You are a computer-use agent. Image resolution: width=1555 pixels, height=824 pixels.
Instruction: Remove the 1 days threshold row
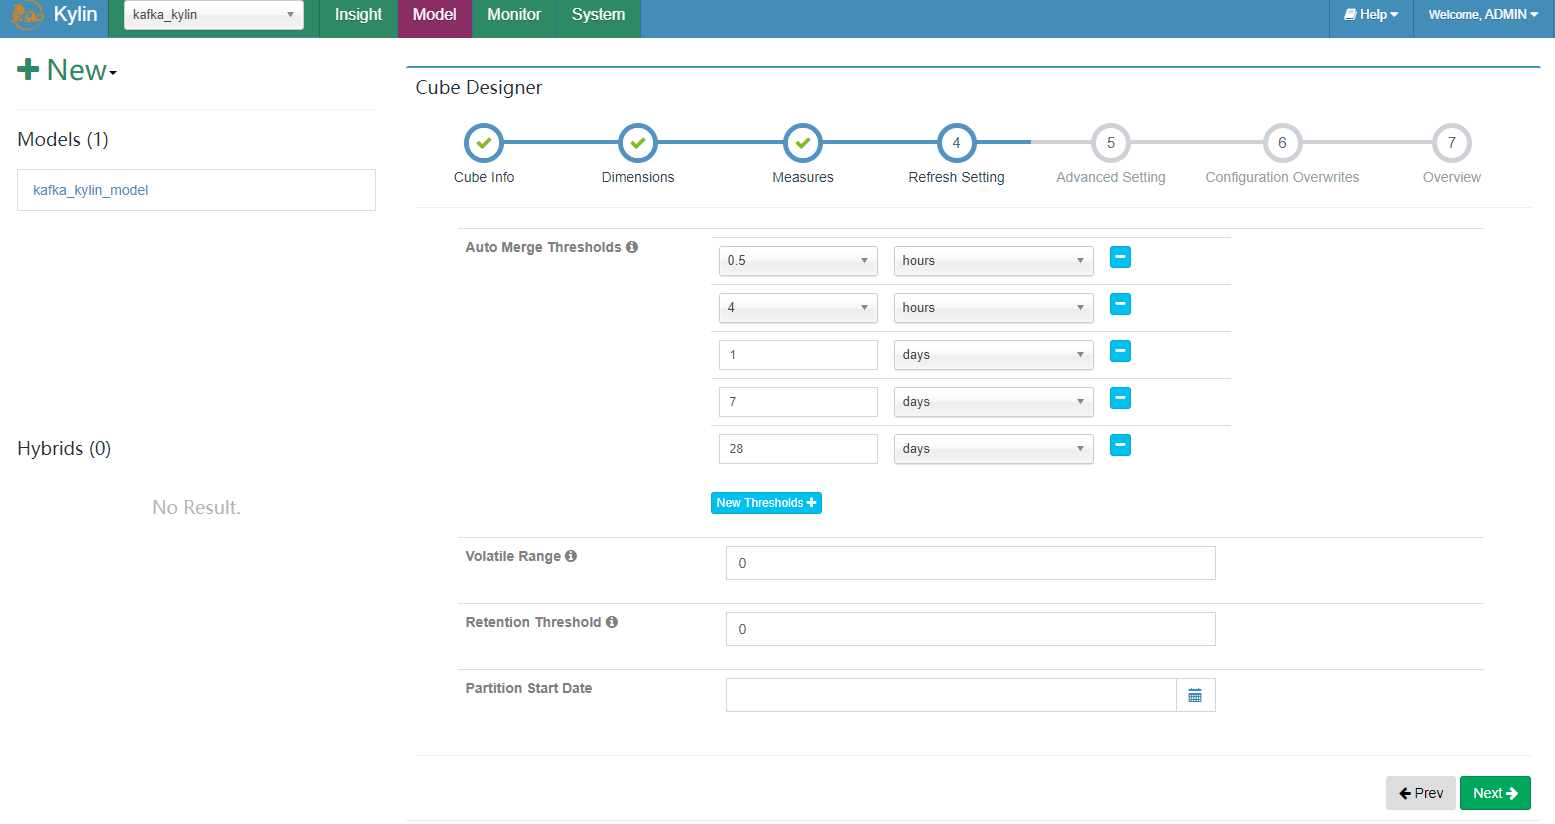(x=1121, y=351)
